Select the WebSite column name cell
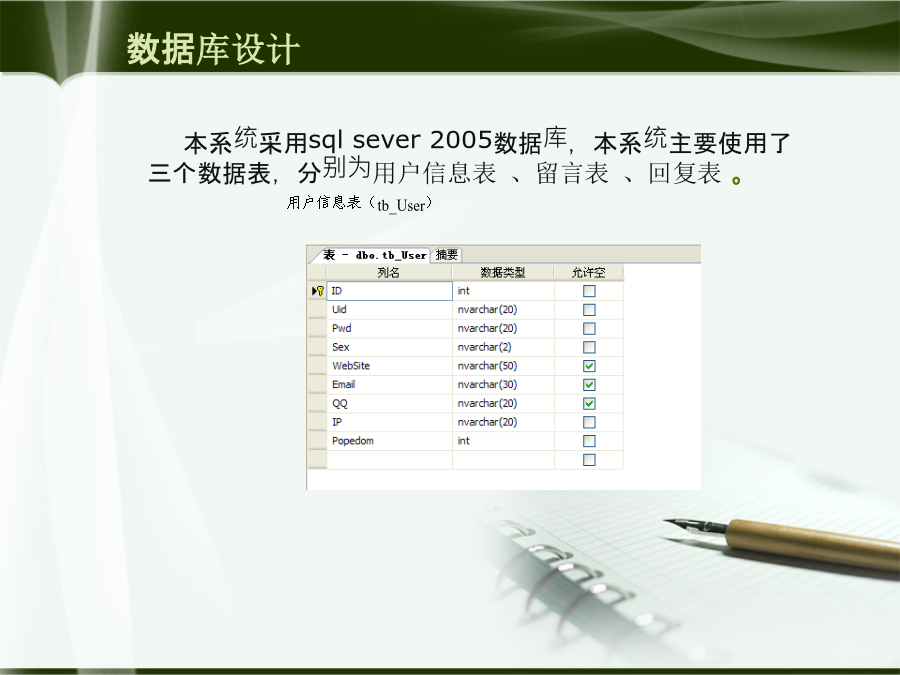This screenshot has height=675, width=900. [389, 366]
